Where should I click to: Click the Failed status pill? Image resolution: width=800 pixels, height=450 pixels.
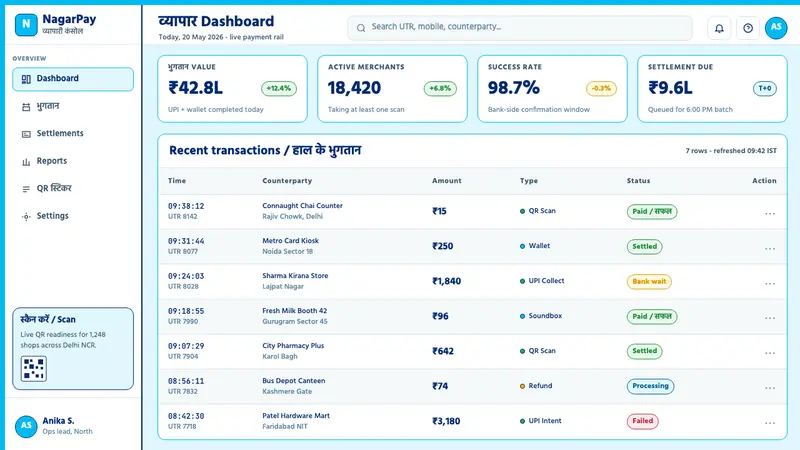click(642, 421)
